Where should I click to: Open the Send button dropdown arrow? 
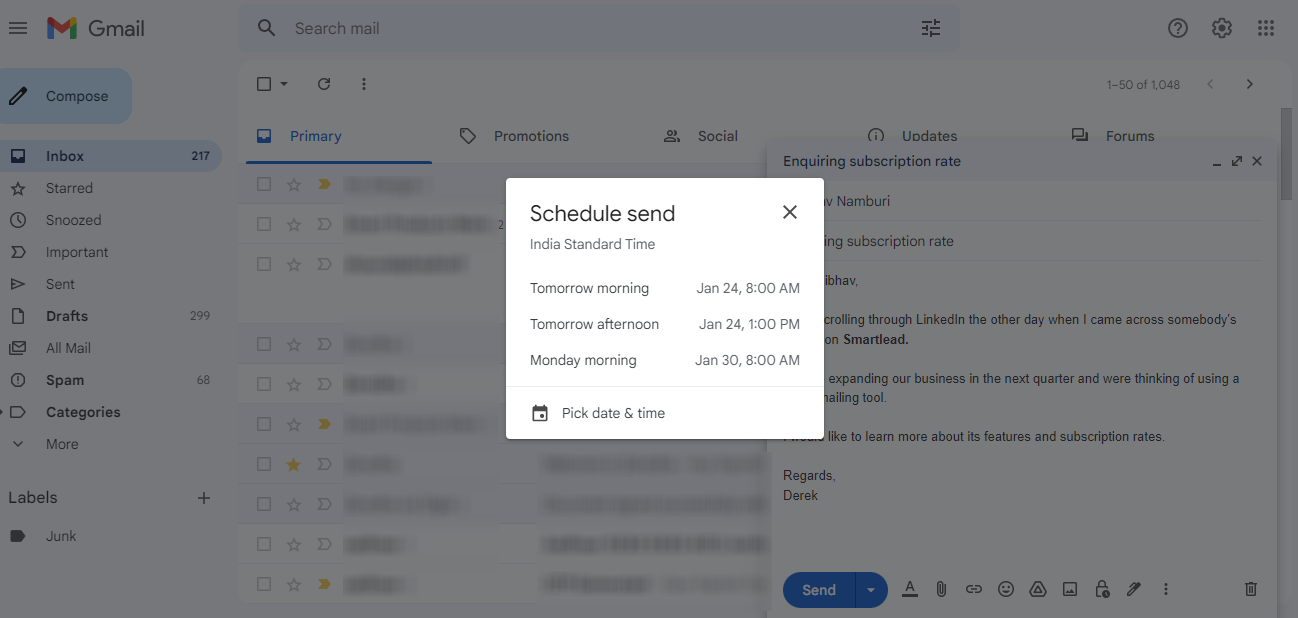click(870, 589)
